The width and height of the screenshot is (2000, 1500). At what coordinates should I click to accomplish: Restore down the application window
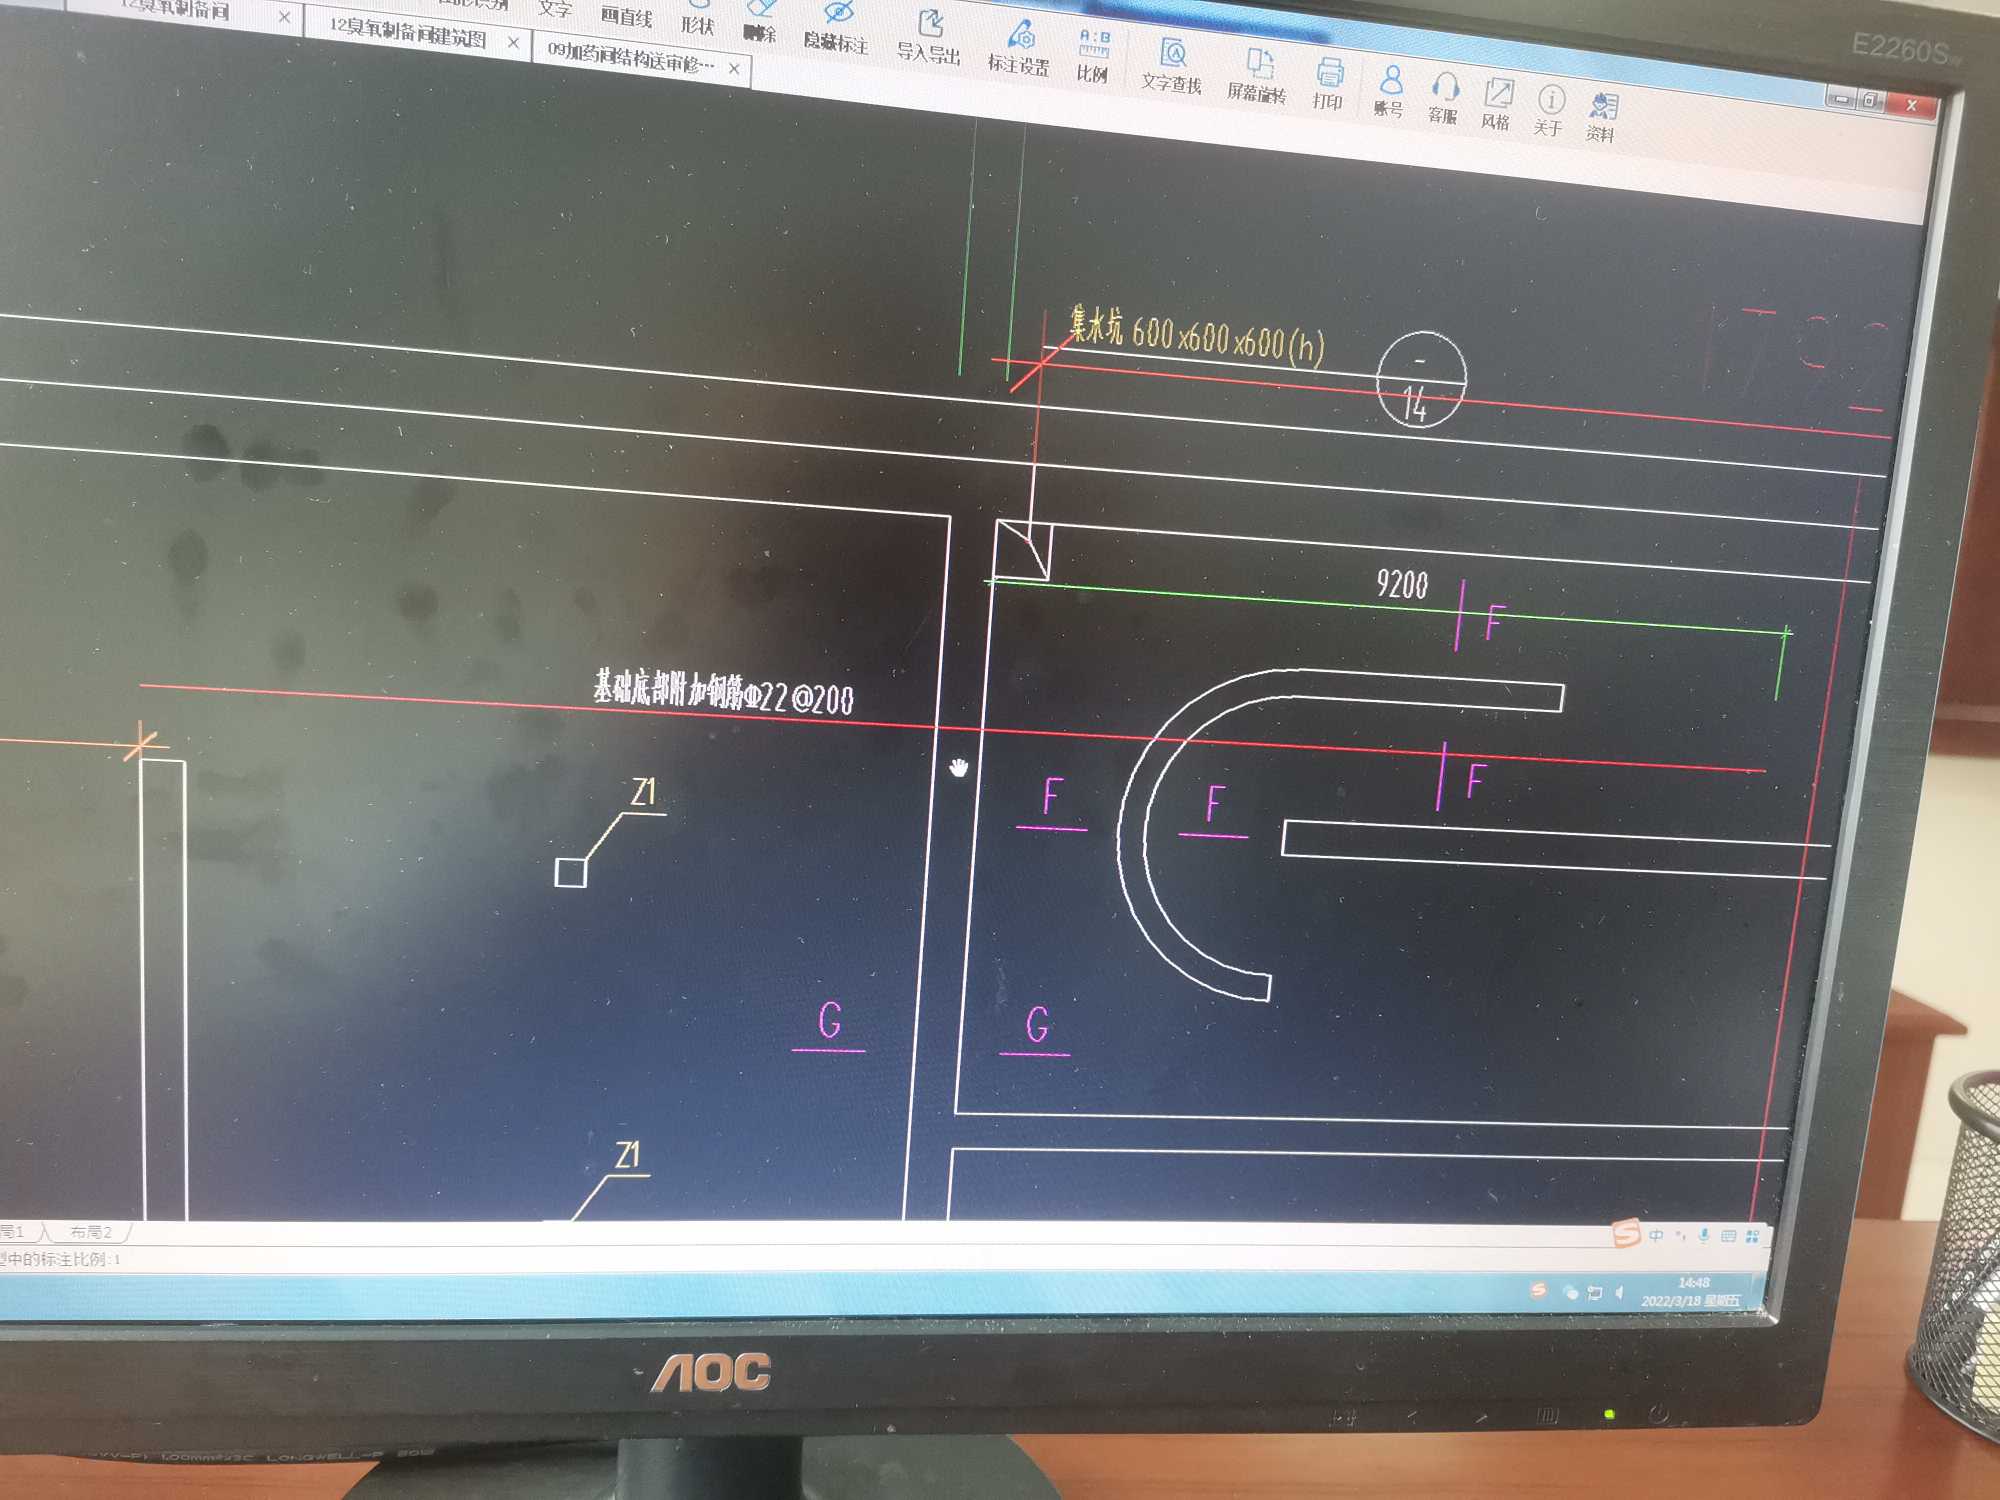[x=1872, y=100]
